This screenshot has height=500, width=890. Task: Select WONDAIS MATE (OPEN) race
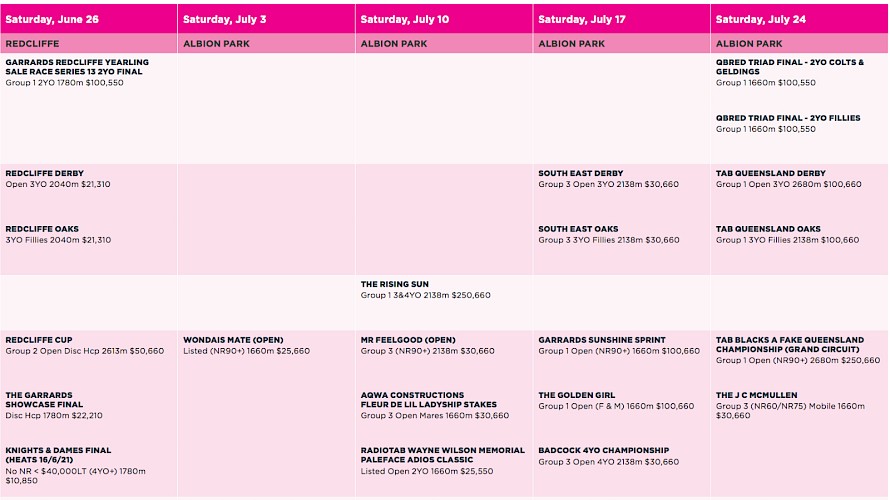233,340
